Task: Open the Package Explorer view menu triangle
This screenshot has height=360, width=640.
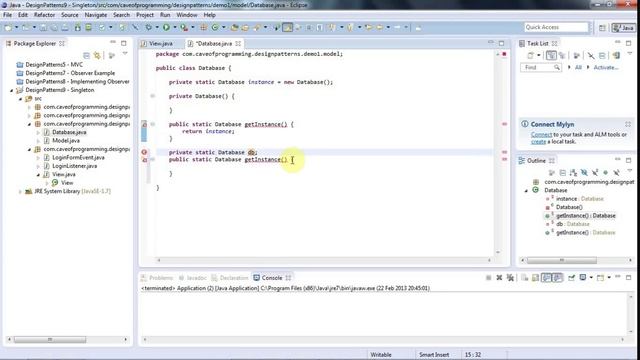Action: click(125, 53)
